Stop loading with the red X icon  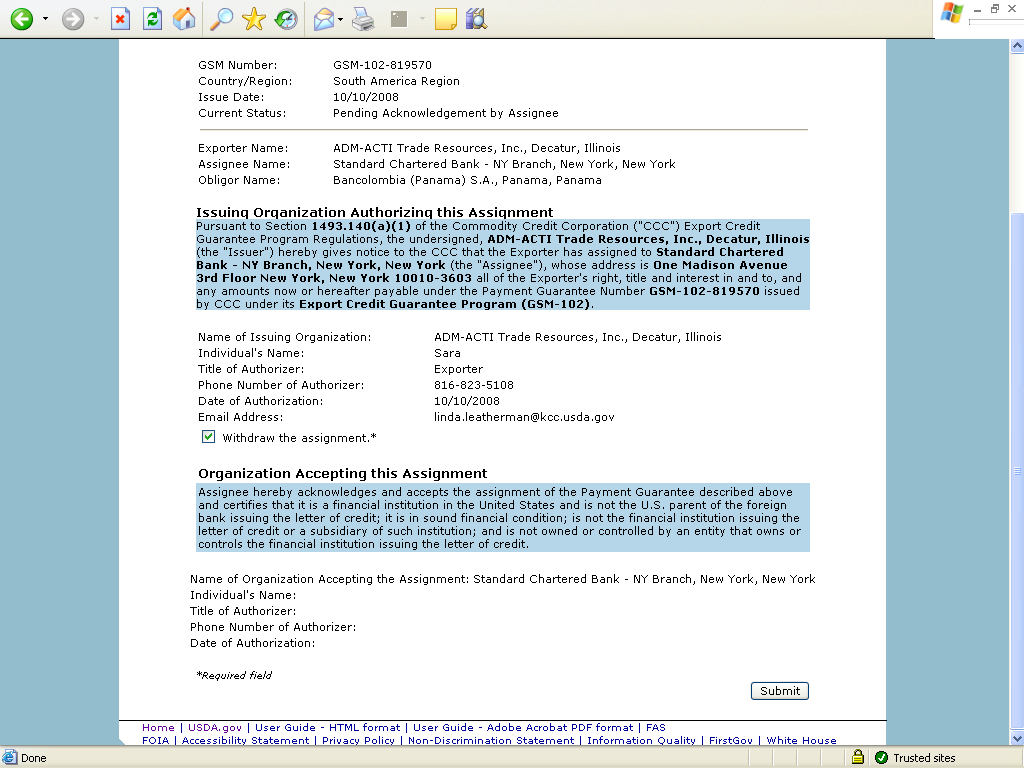pyautogui.click(x=120, y=19)
